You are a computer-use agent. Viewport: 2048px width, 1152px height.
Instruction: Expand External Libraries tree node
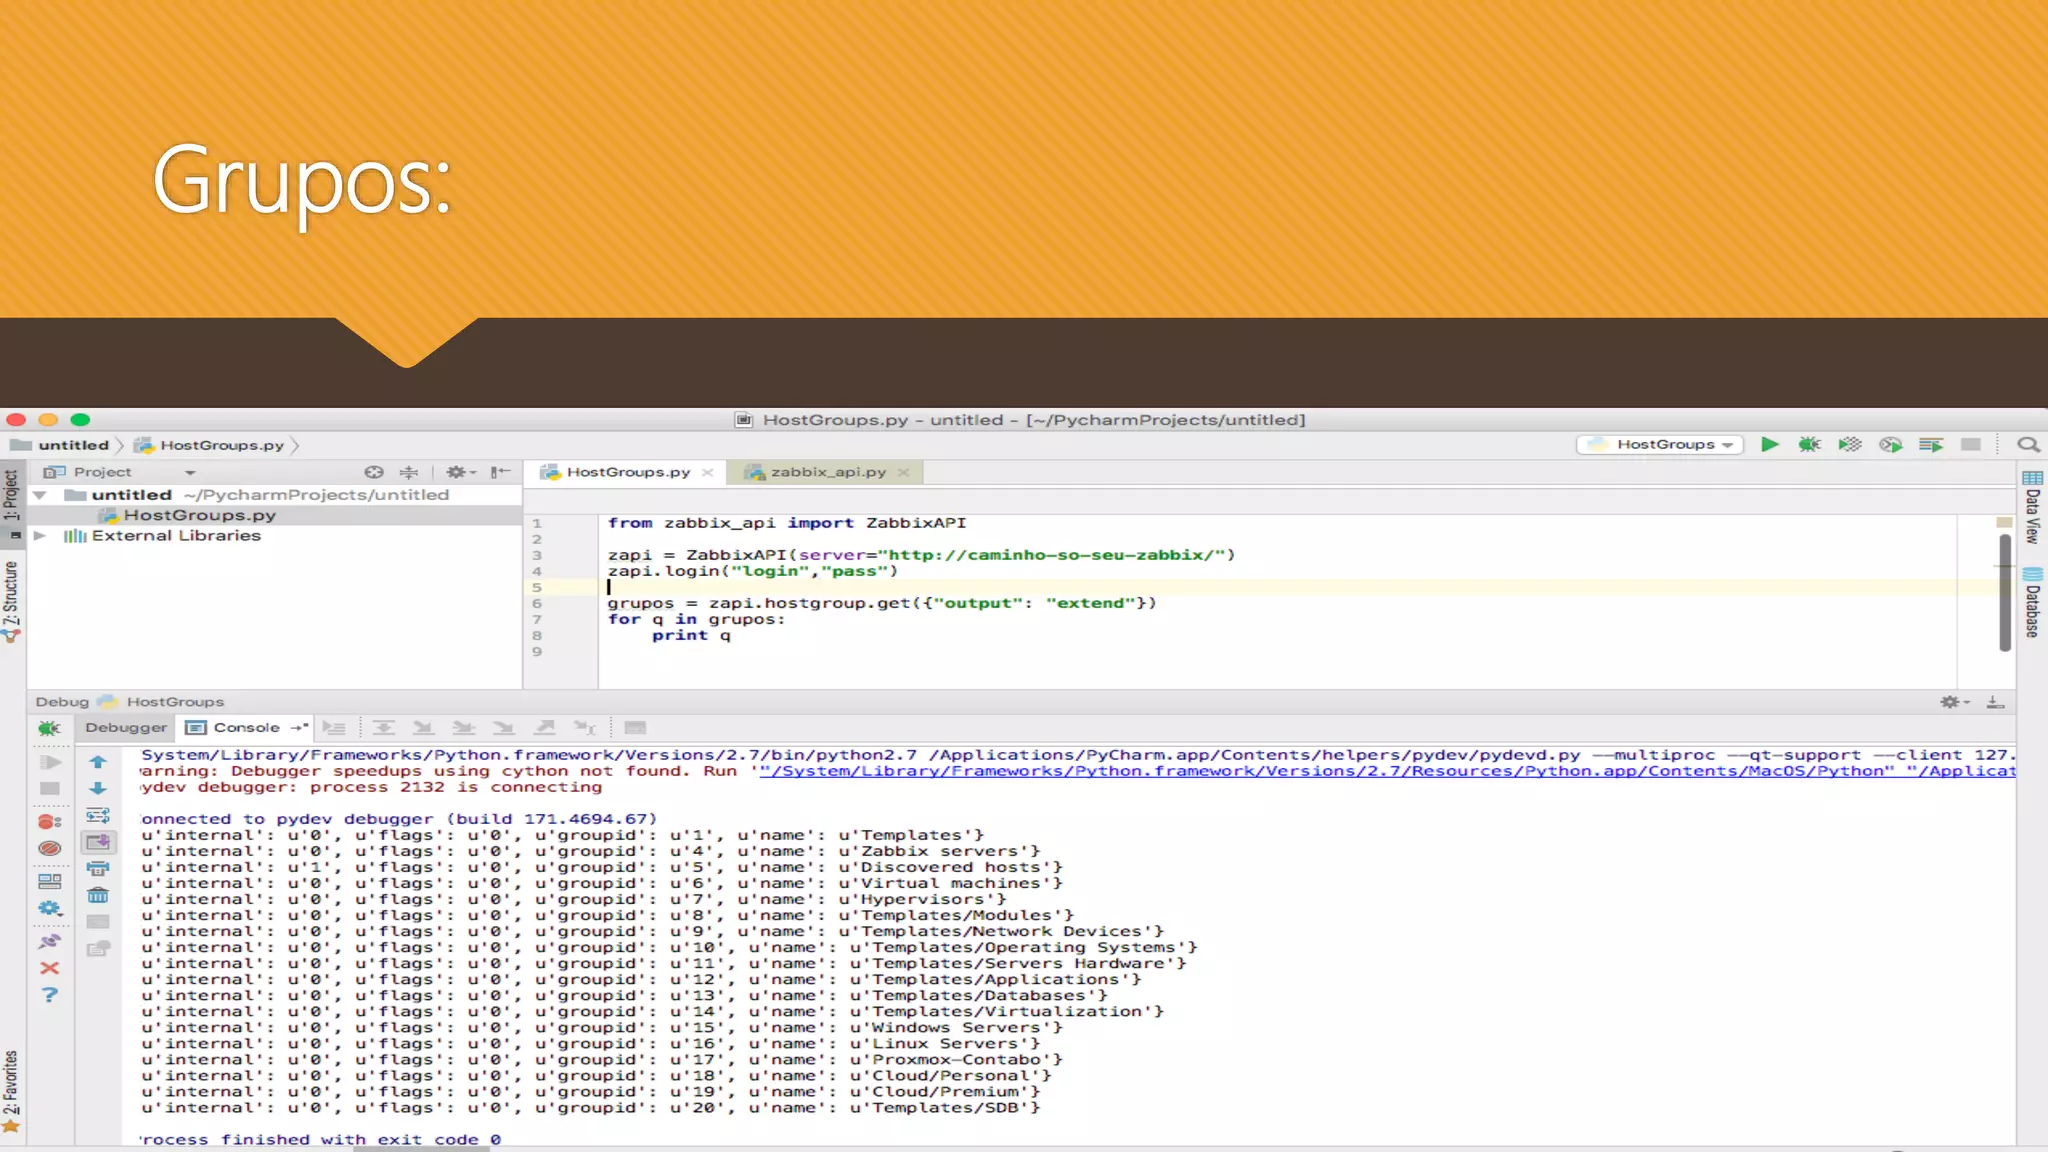click(x=40, y=536)
